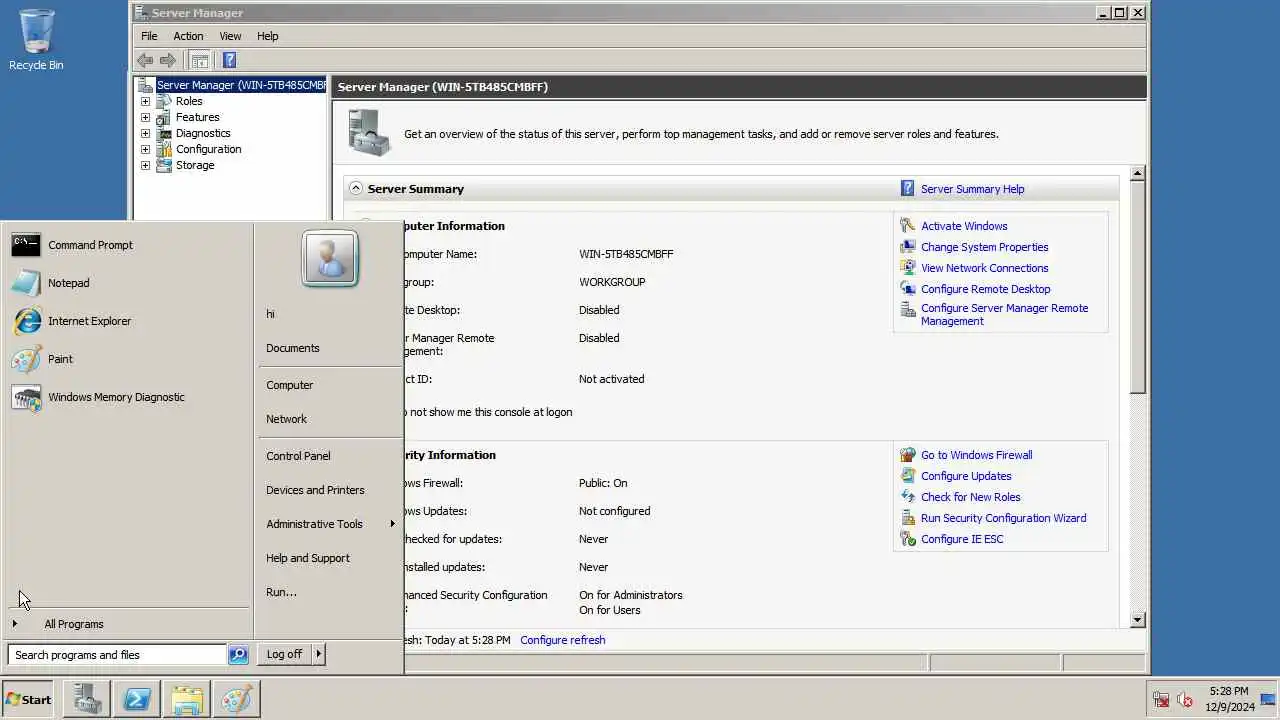Click the Configure refresh link
This screenshot has width=1280, height=720.
click(x=562, y=640)
